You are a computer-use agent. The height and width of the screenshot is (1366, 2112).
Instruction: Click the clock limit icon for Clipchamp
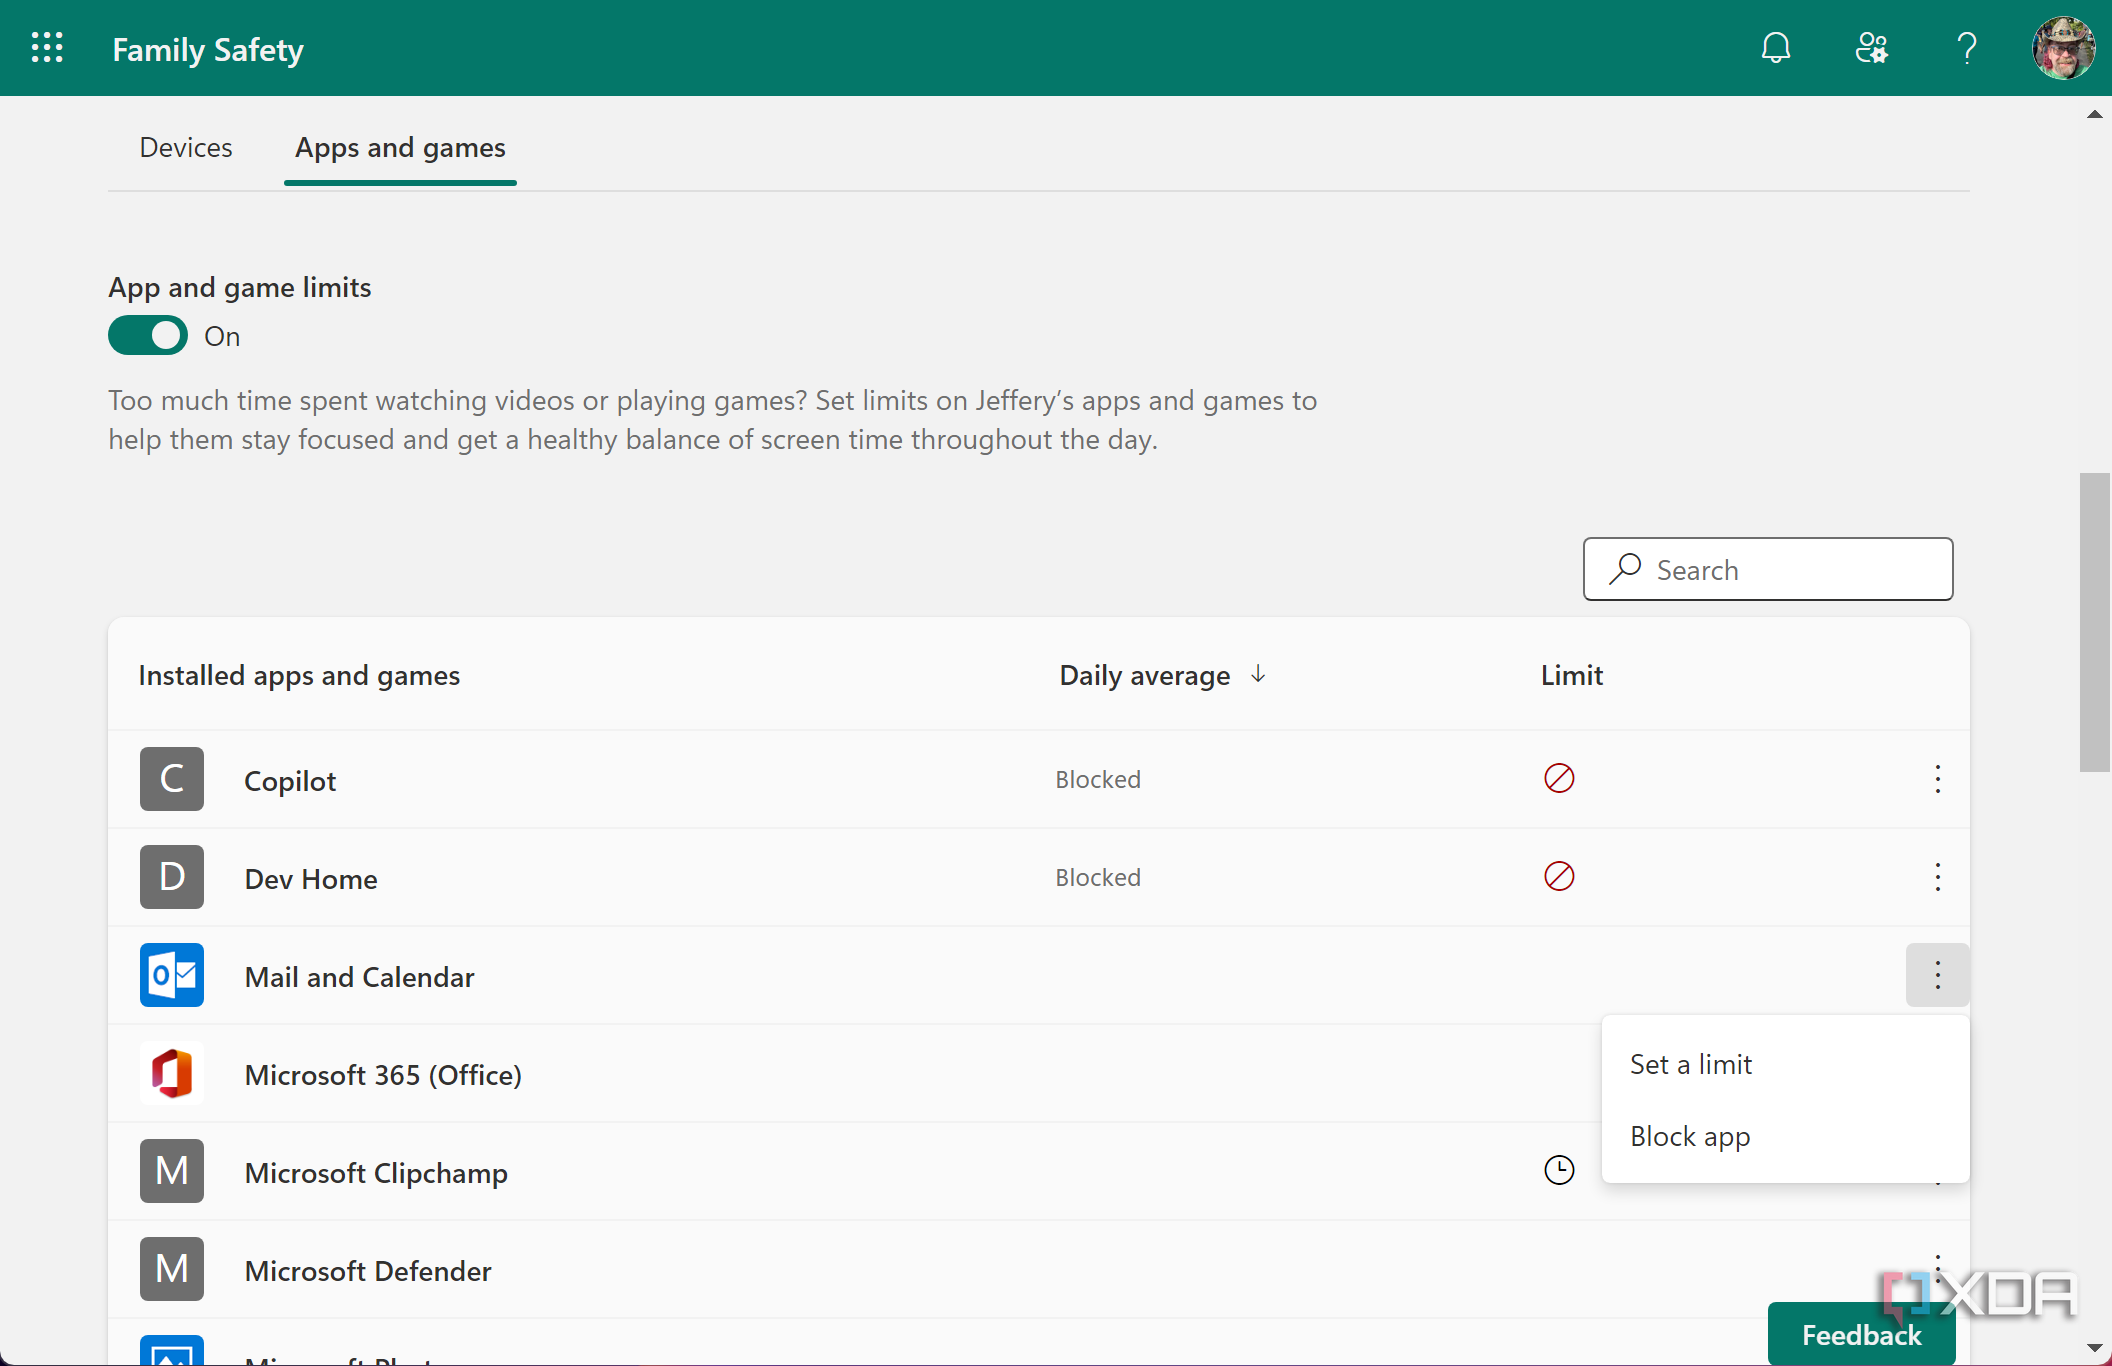1559,1170
